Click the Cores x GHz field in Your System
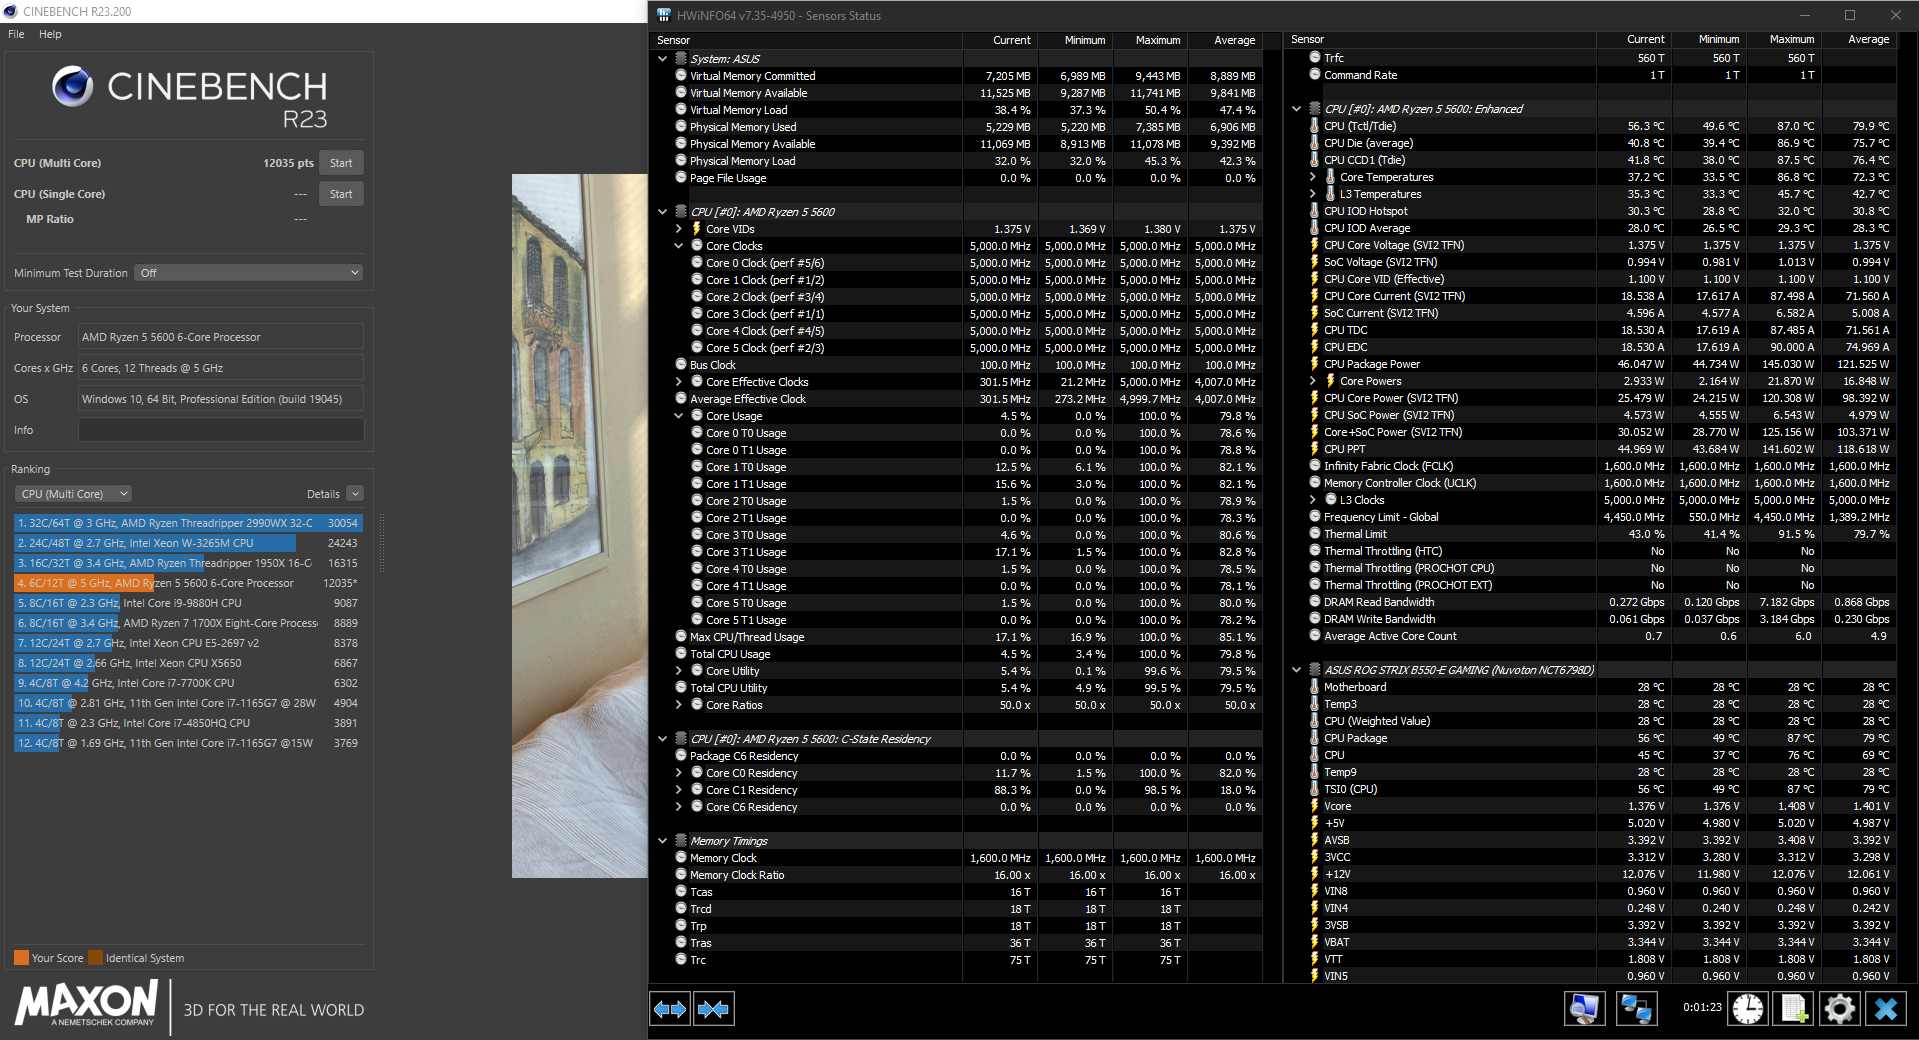Image resolution: width=1919 pixels, height=1040 pixels. click(x=221, y=368)
